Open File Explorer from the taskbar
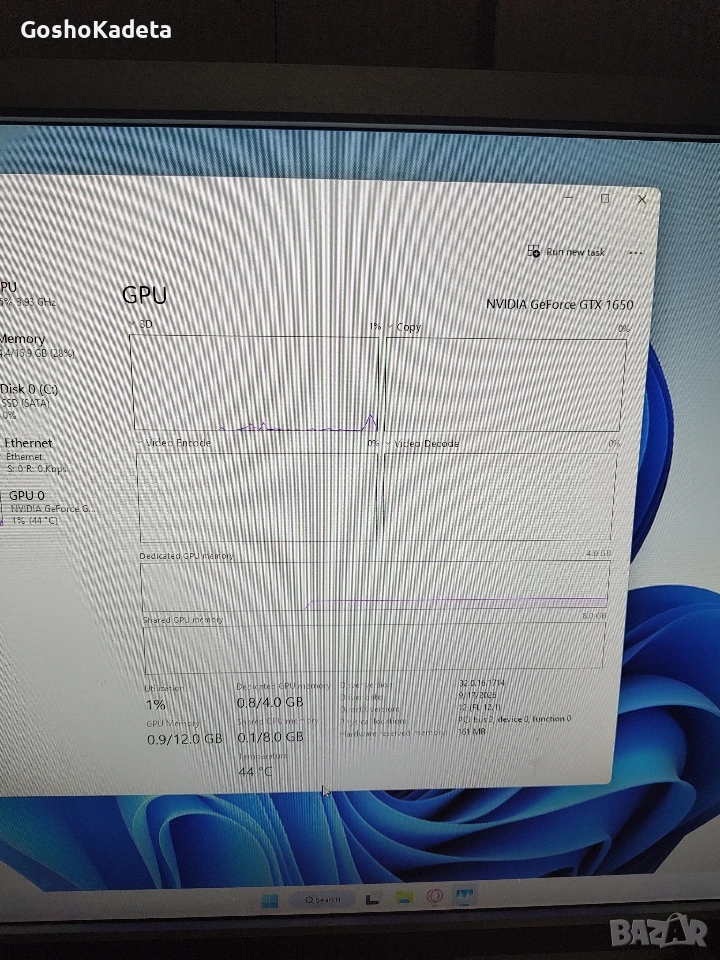 (404, 898)
